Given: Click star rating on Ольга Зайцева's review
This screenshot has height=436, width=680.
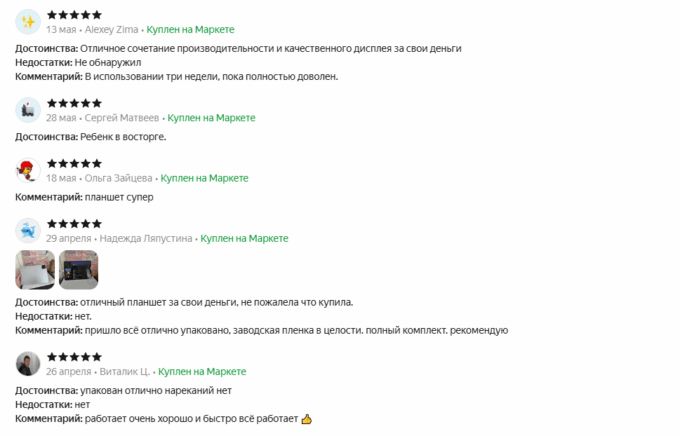Looking at the screenshot, I should click(74, 164).
